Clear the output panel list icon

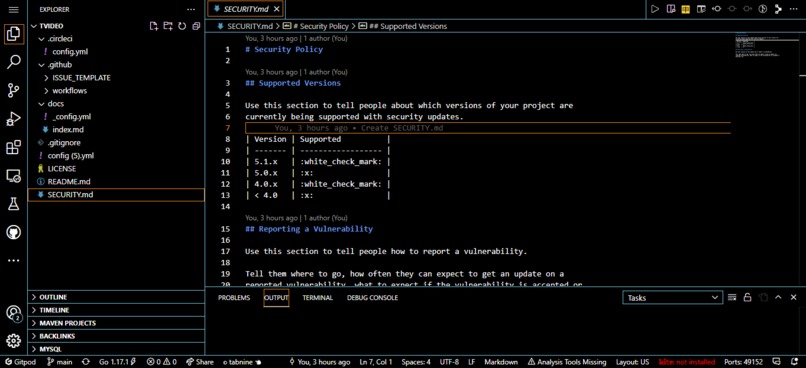click(732, 297)
